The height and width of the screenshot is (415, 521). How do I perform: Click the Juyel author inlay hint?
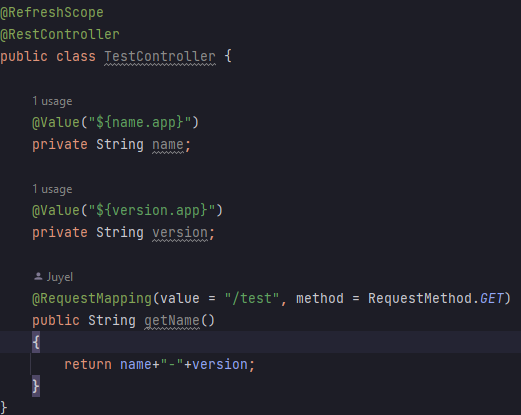(x=53, y=277)
